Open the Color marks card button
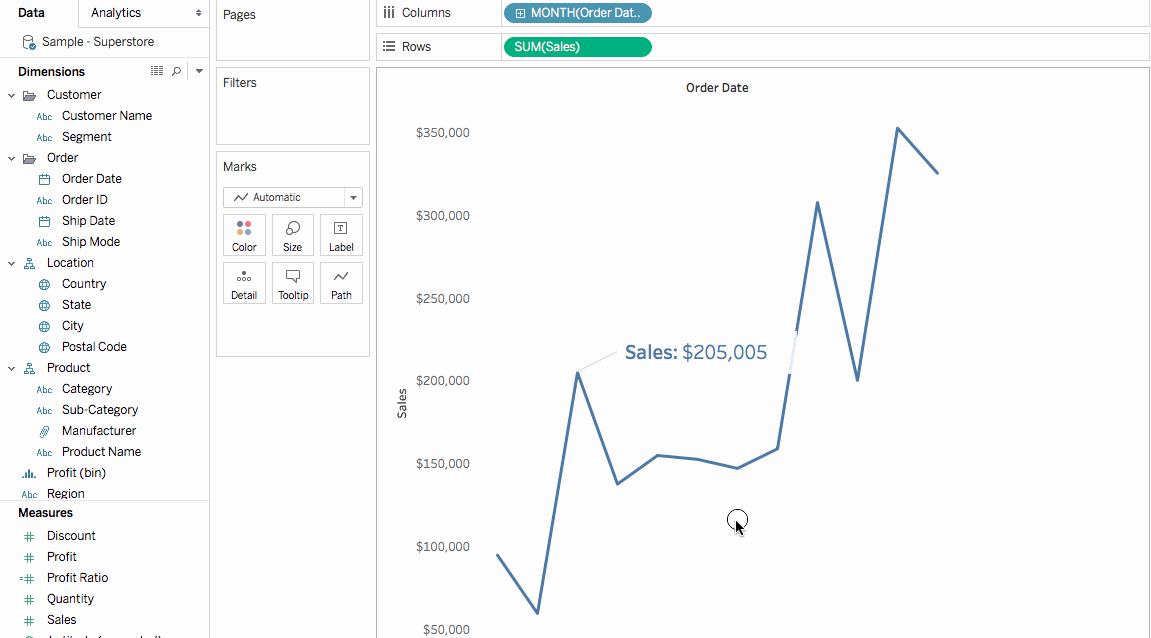Screen dimensions: 1151x638 click(244, 235)
